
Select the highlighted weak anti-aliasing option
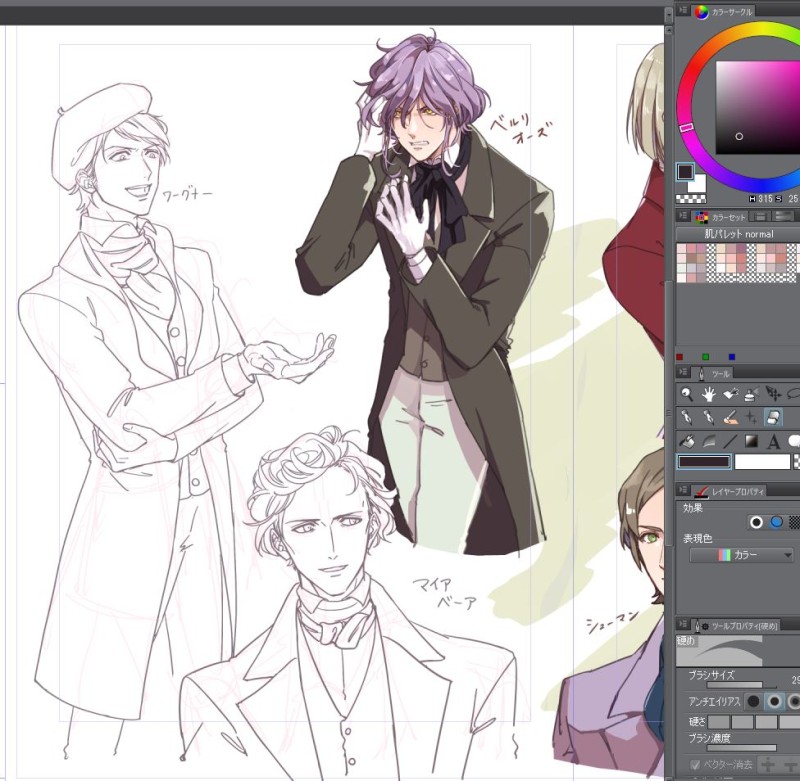click(774, 702)
